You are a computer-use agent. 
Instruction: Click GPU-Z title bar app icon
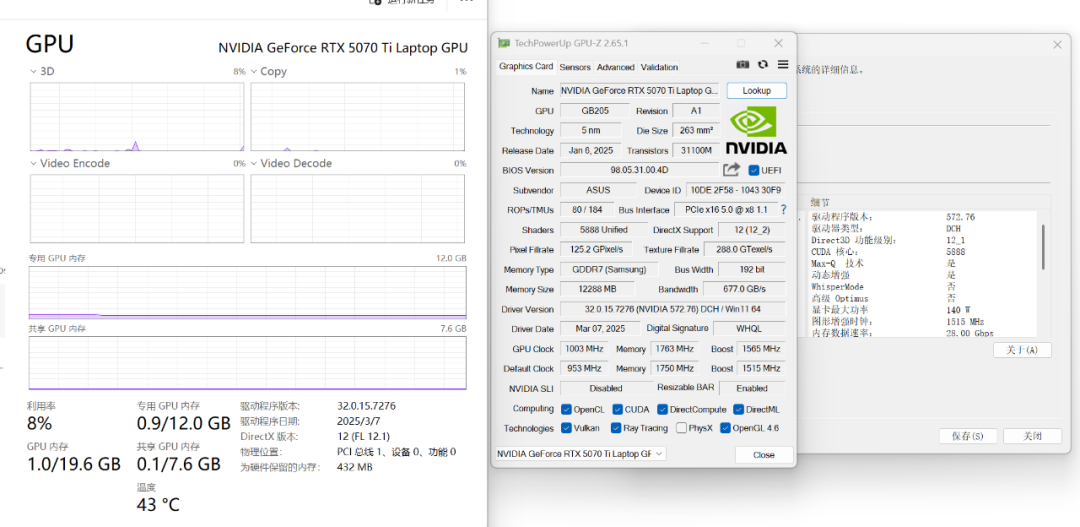(x=504, y=43)
